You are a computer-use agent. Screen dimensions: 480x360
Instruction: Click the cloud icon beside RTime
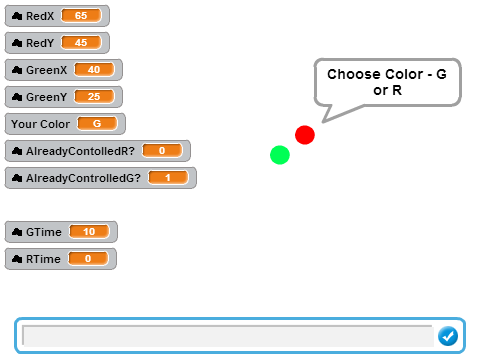pos(17,259)
